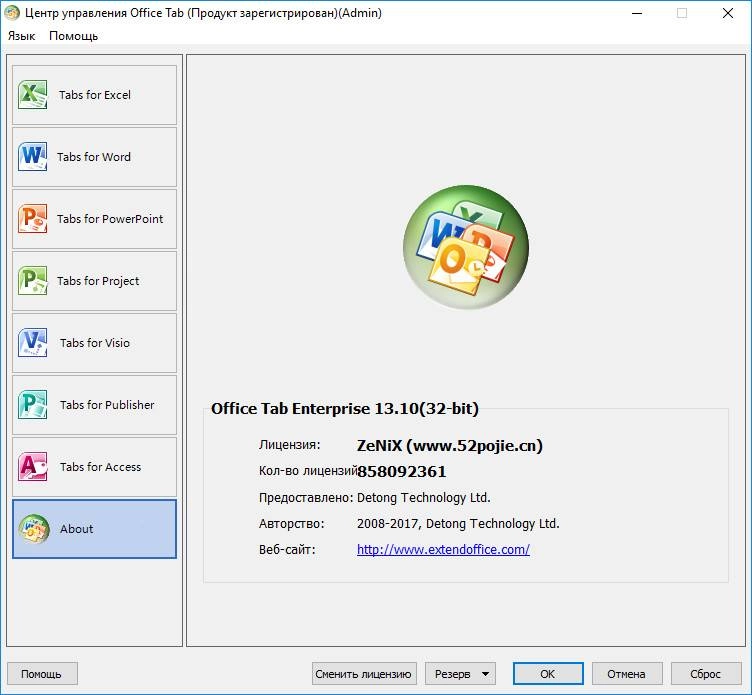
Task: Click the Кол-во лицензий label
Action: pyautogui.click(x=308, y=471)
